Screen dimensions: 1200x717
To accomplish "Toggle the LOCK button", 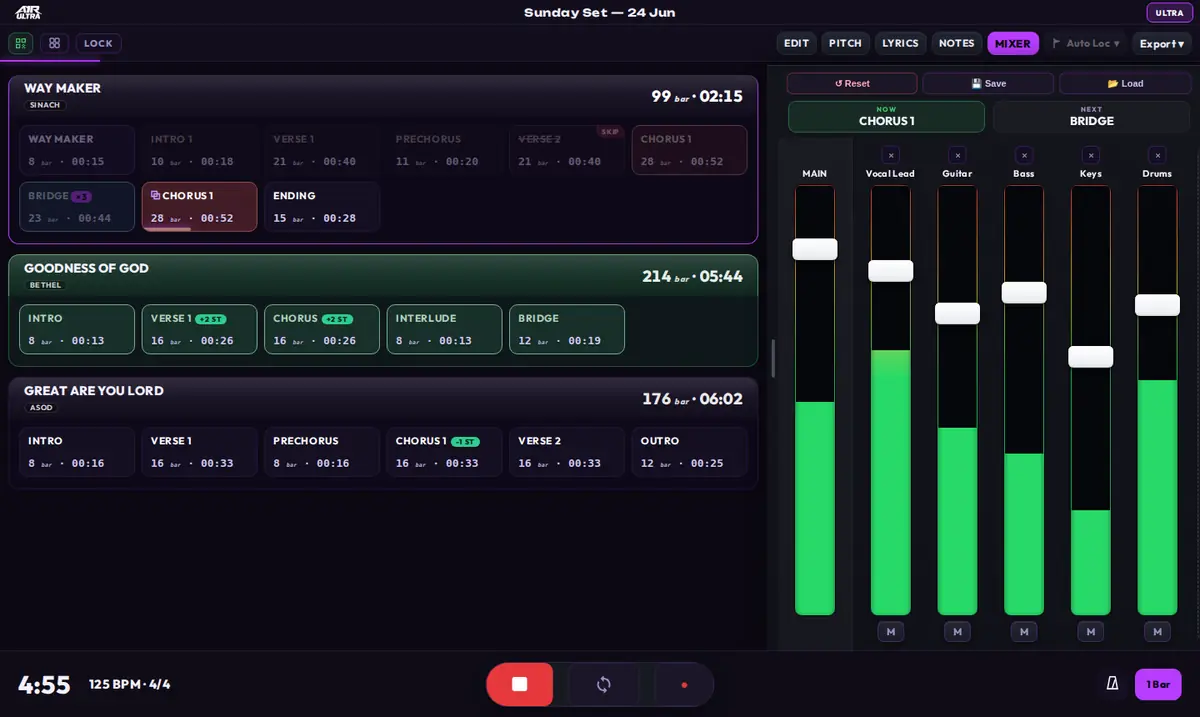I will click(x=98, y=43).
